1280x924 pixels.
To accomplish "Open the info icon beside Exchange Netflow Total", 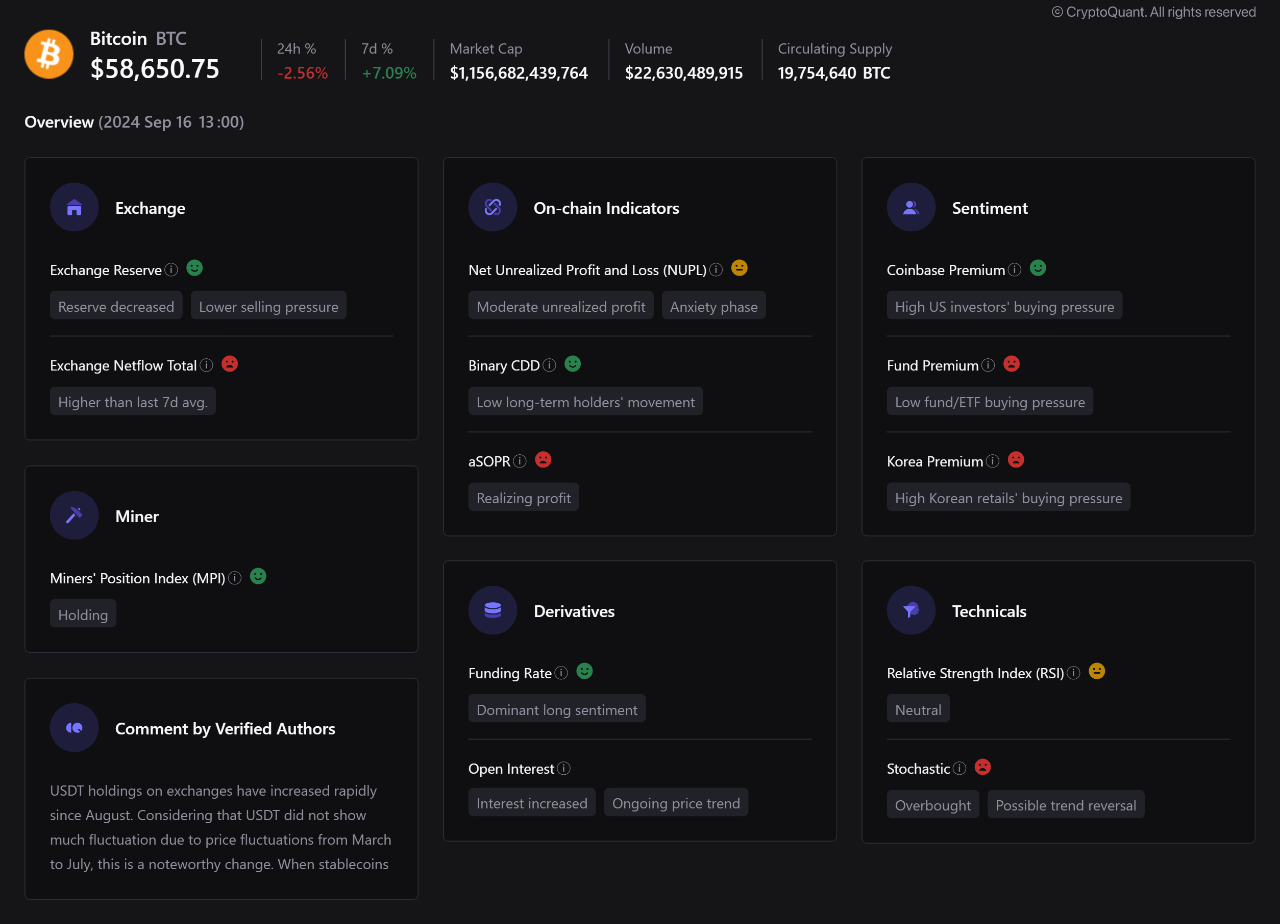I will click(x=207, y=366).
